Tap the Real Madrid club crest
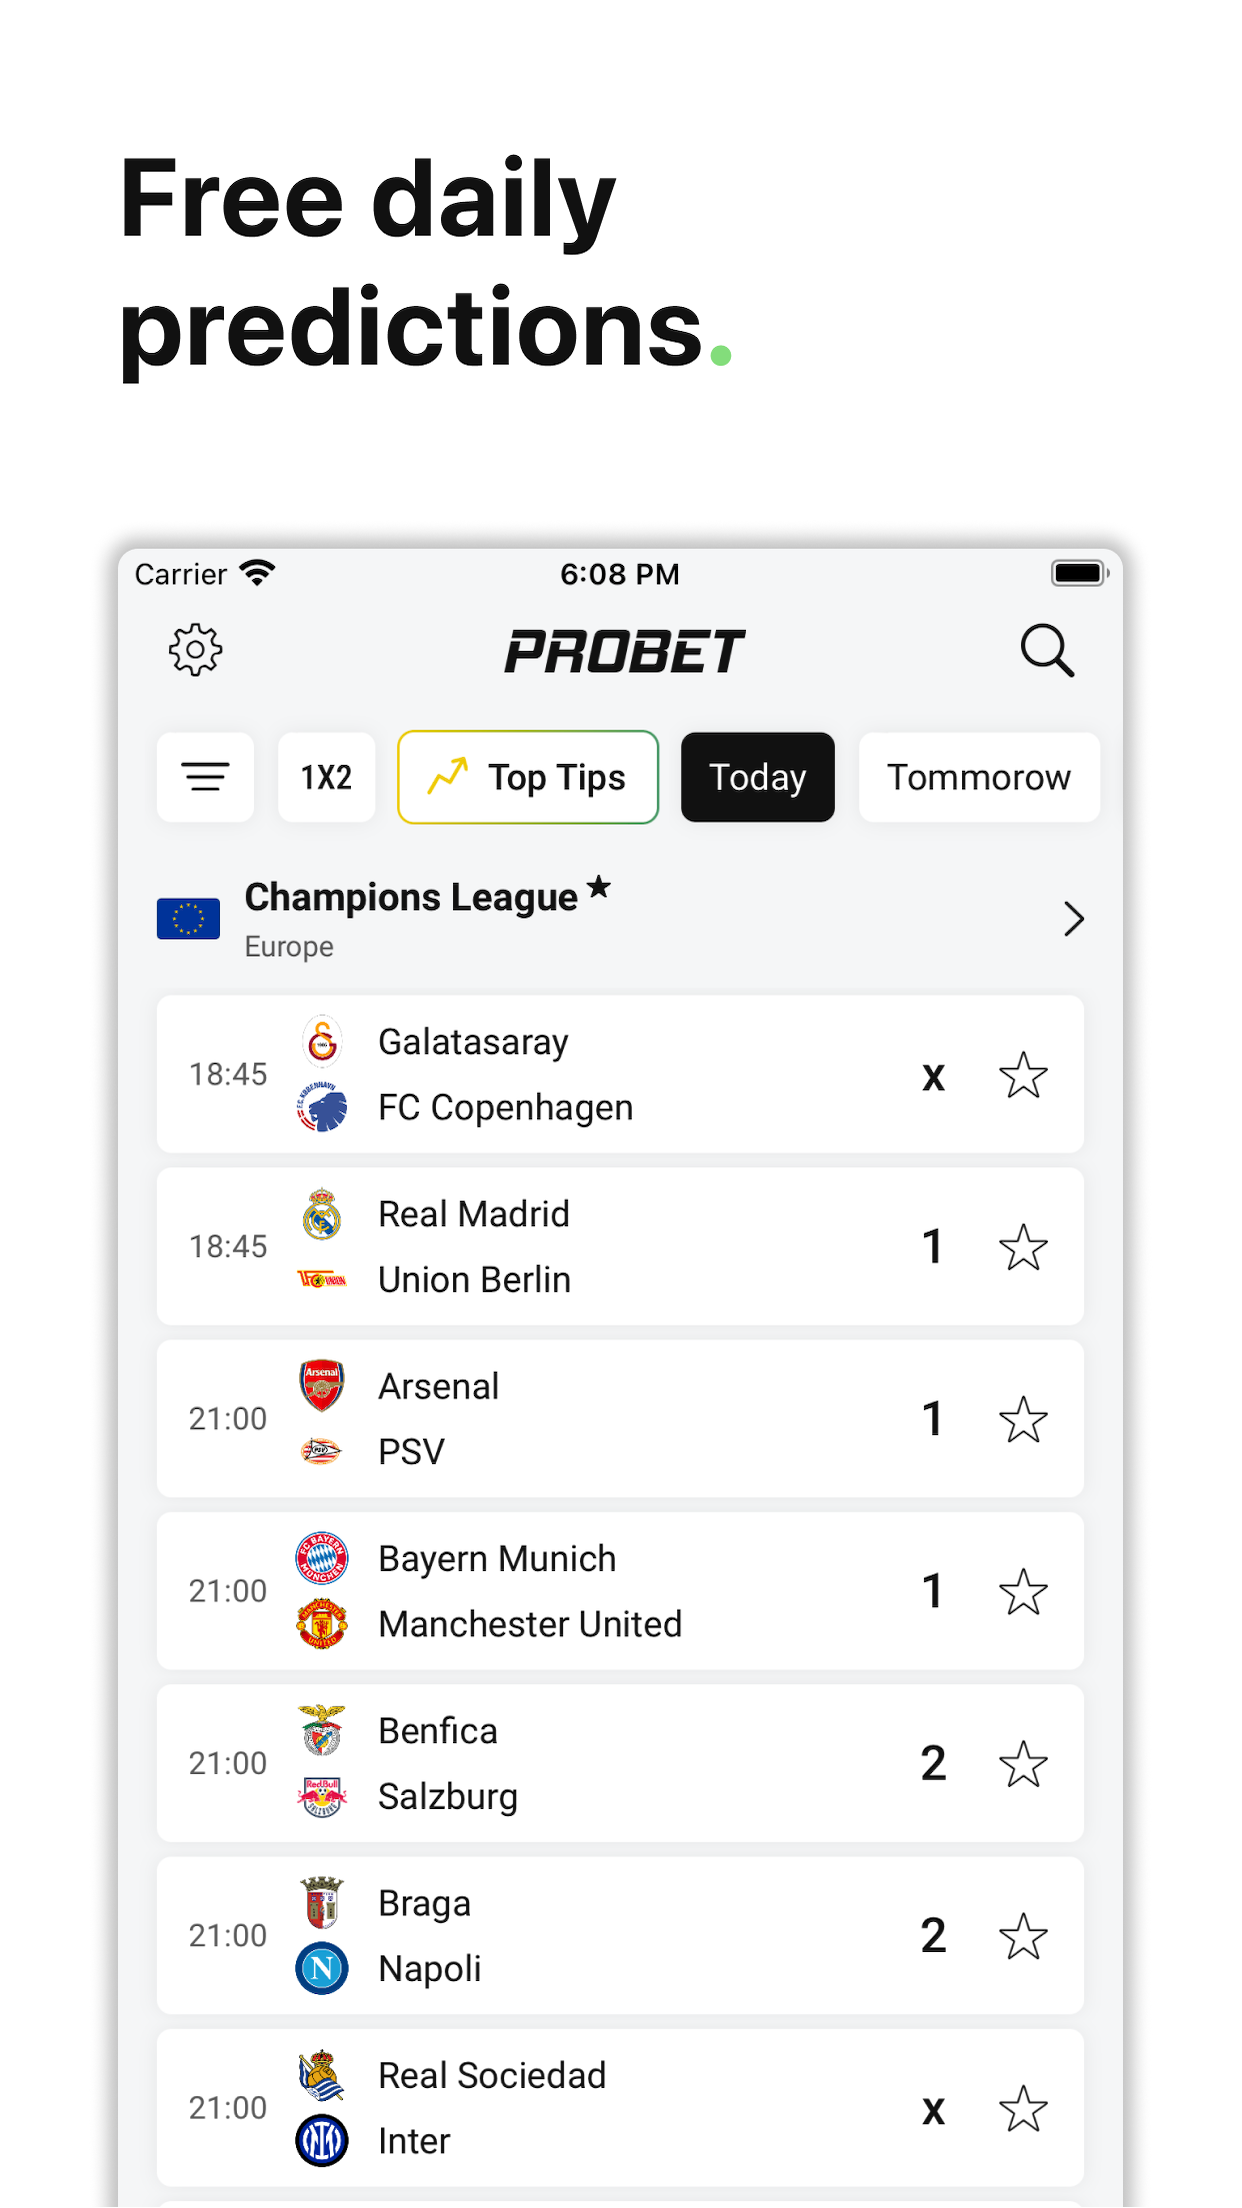Viewport: 1242px width, 2208px height. click(322, 1214)
